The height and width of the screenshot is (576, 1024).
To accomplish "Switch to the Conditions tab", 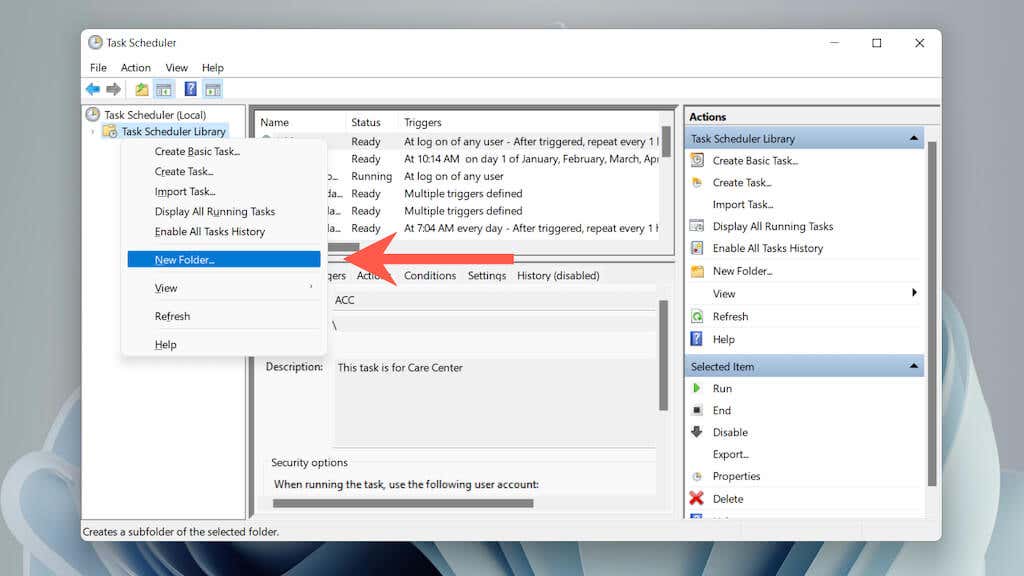I will (430, 276).
